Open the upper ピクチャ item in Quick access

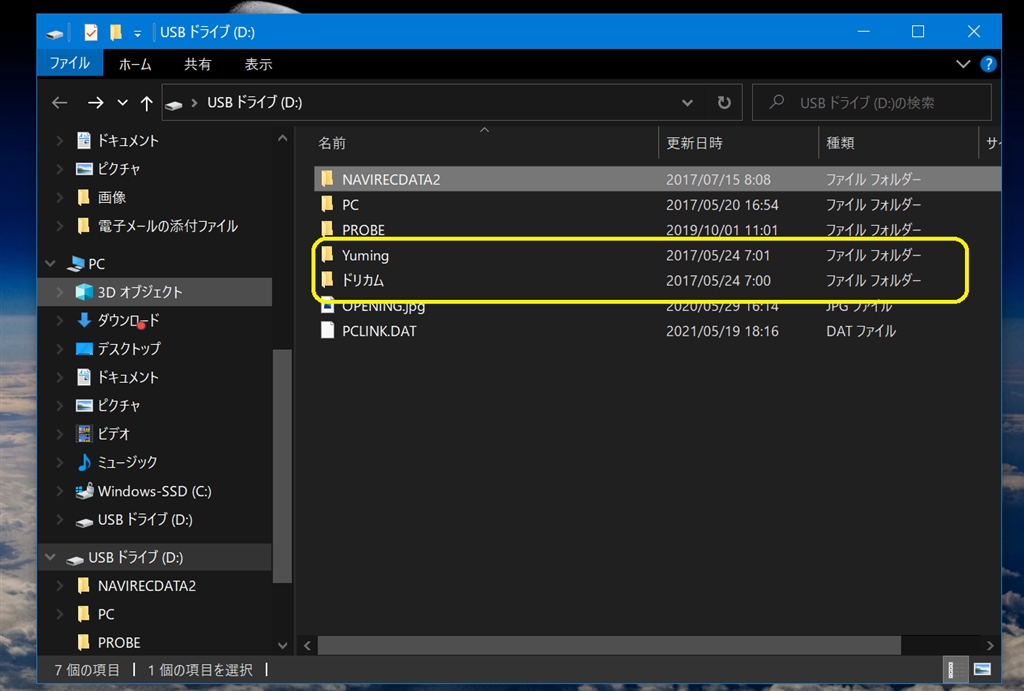(119, 169)
